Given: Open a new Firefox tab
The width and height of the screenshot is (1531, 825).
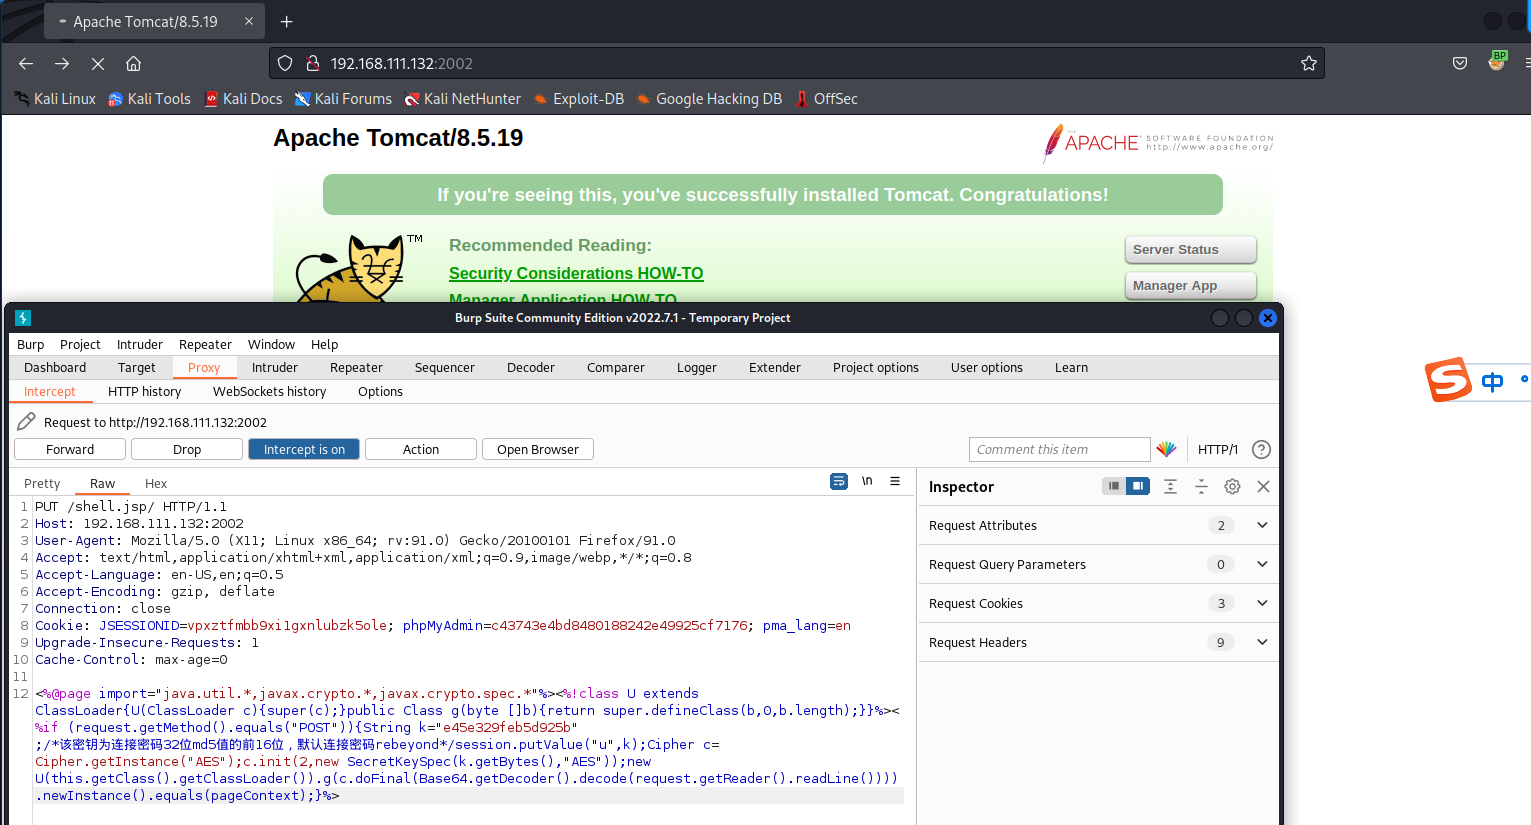Looking at the screenshot, I should [x=286, y=21].
